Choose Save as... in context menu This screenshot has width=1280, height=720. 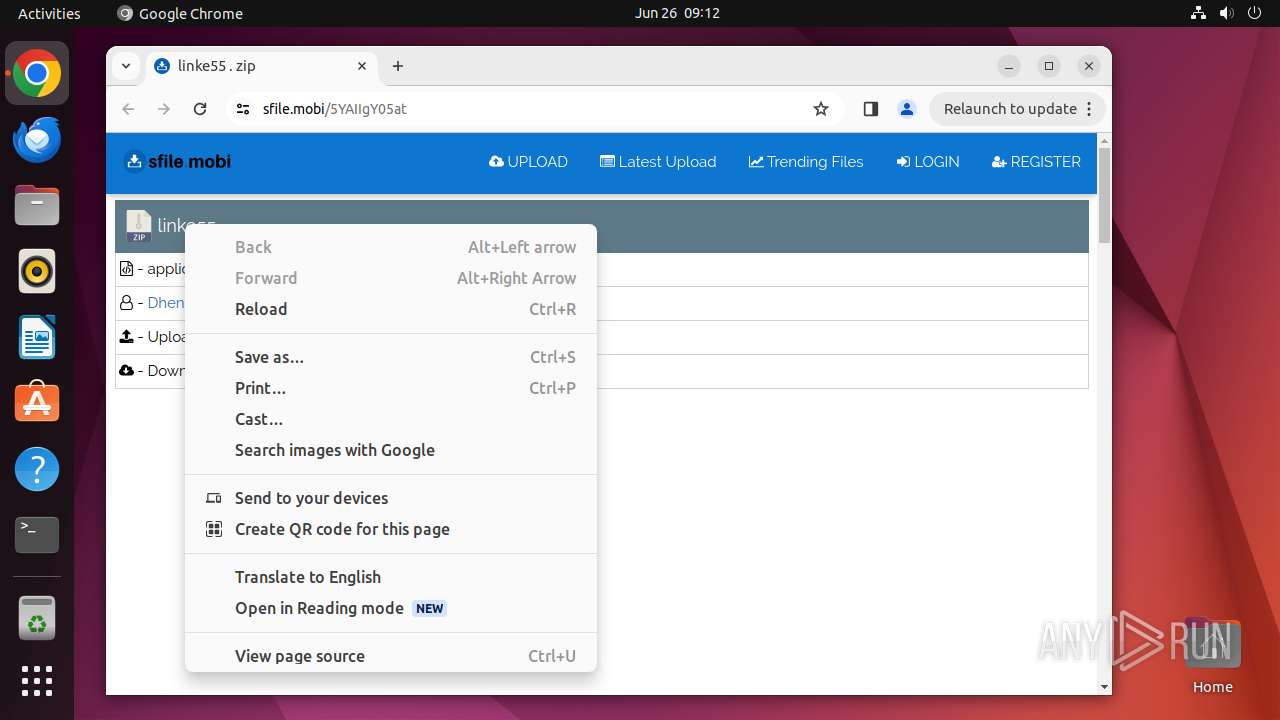click(391, 357)
